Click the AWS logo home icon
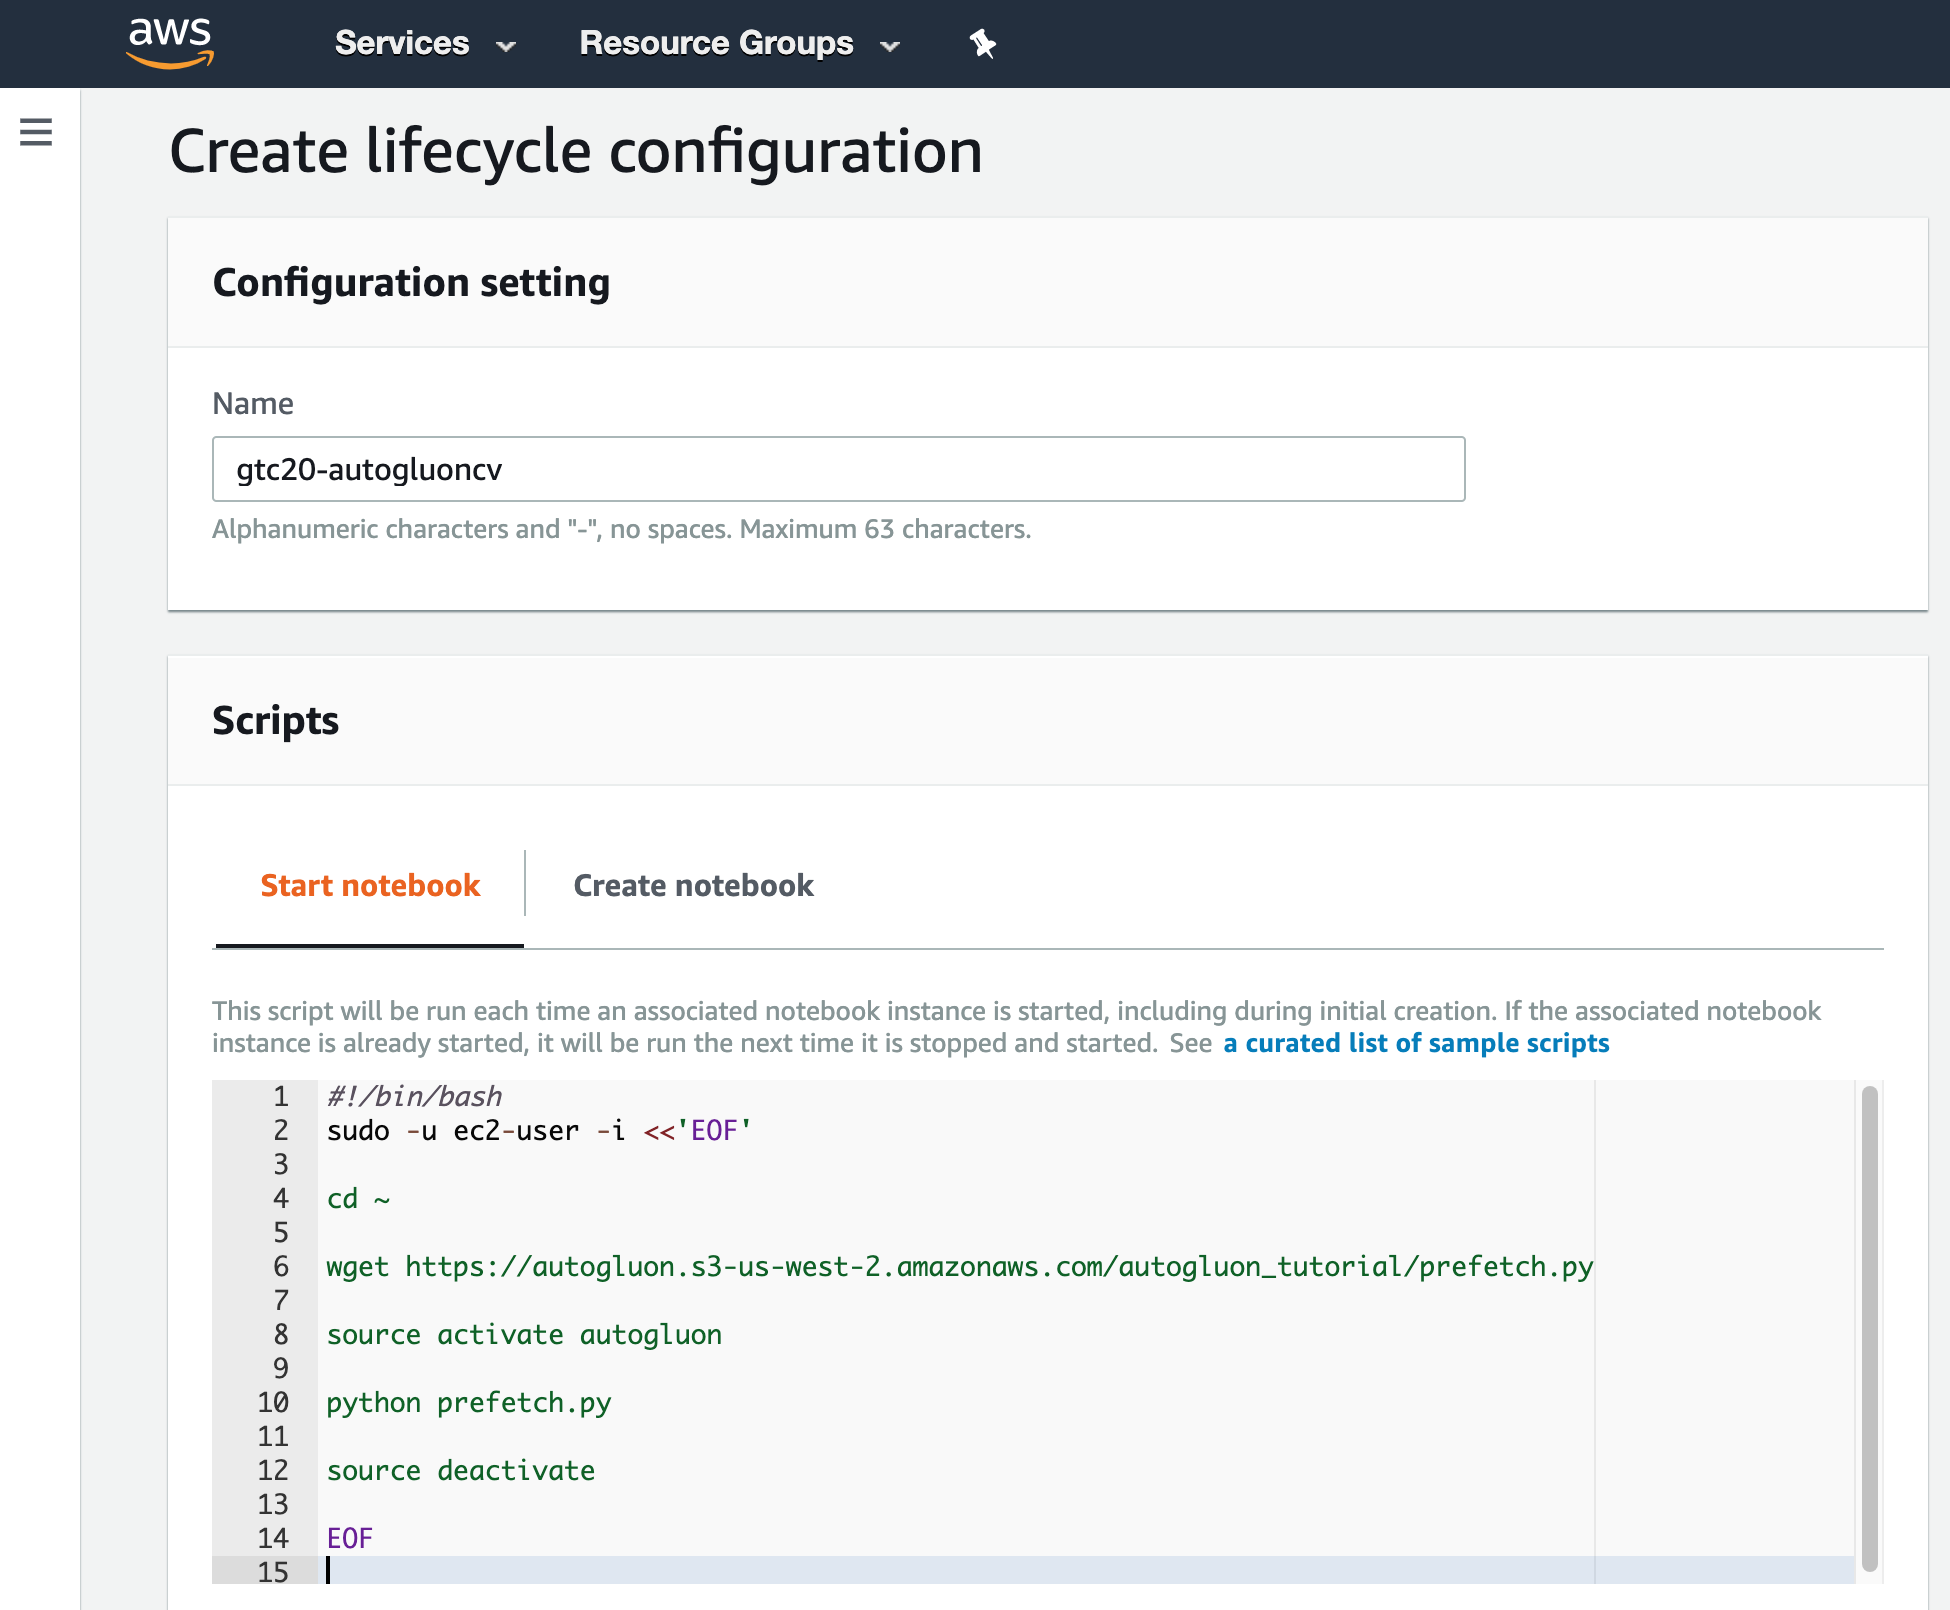The height and width of the screenshot is (1610, 1950). (170, 42)
